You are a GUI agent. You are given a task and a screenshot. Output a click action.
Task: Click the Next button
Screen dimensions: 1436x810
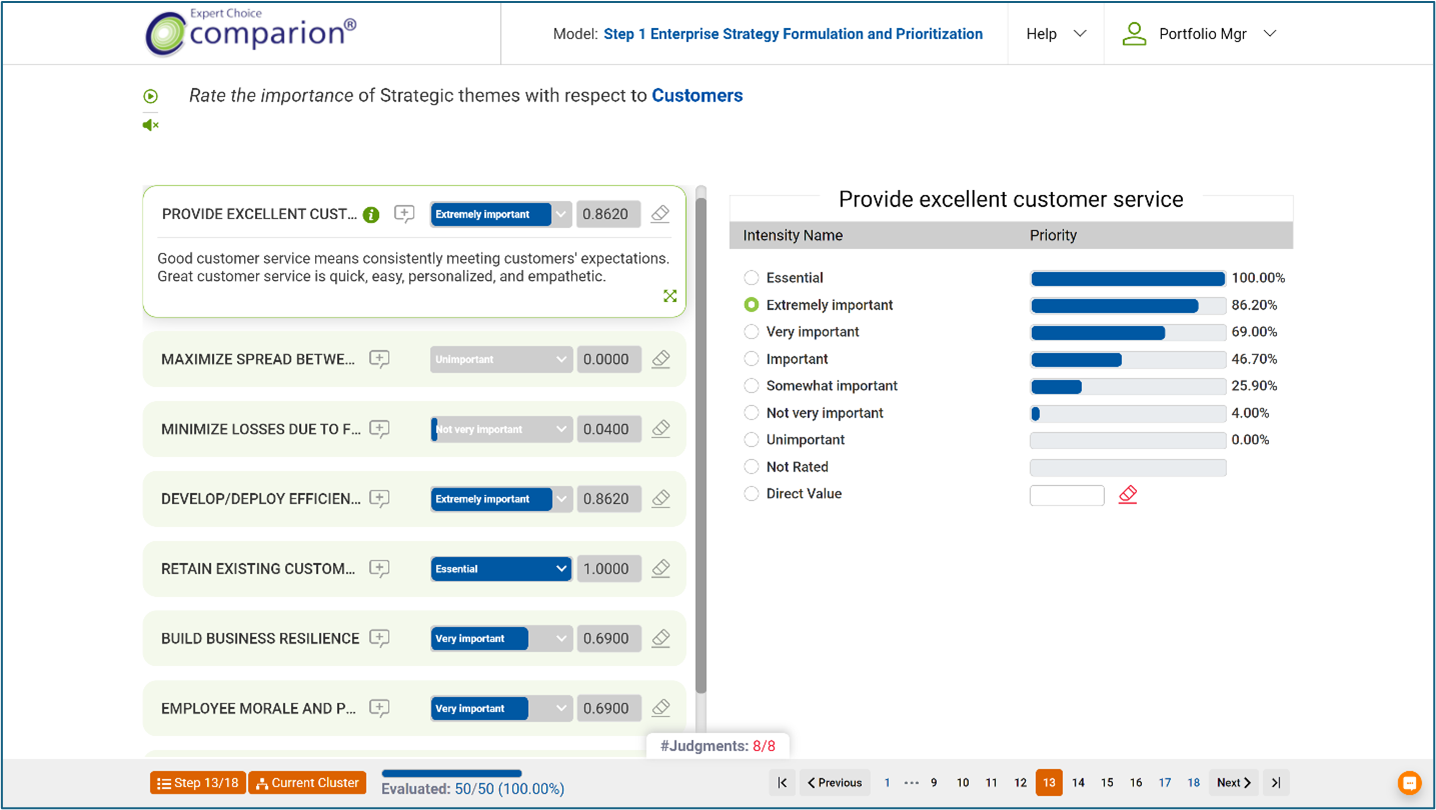[x=1233, y=783]
